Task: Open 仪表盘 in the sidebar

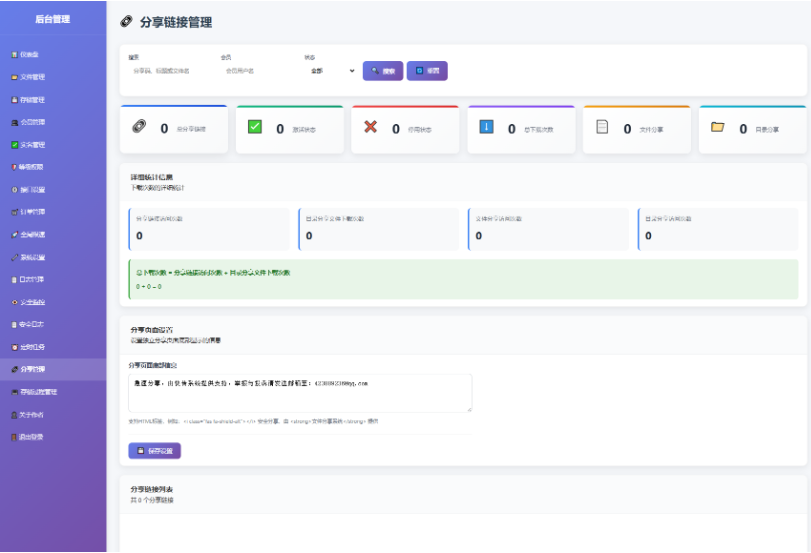Action: [x=30, y=54]
